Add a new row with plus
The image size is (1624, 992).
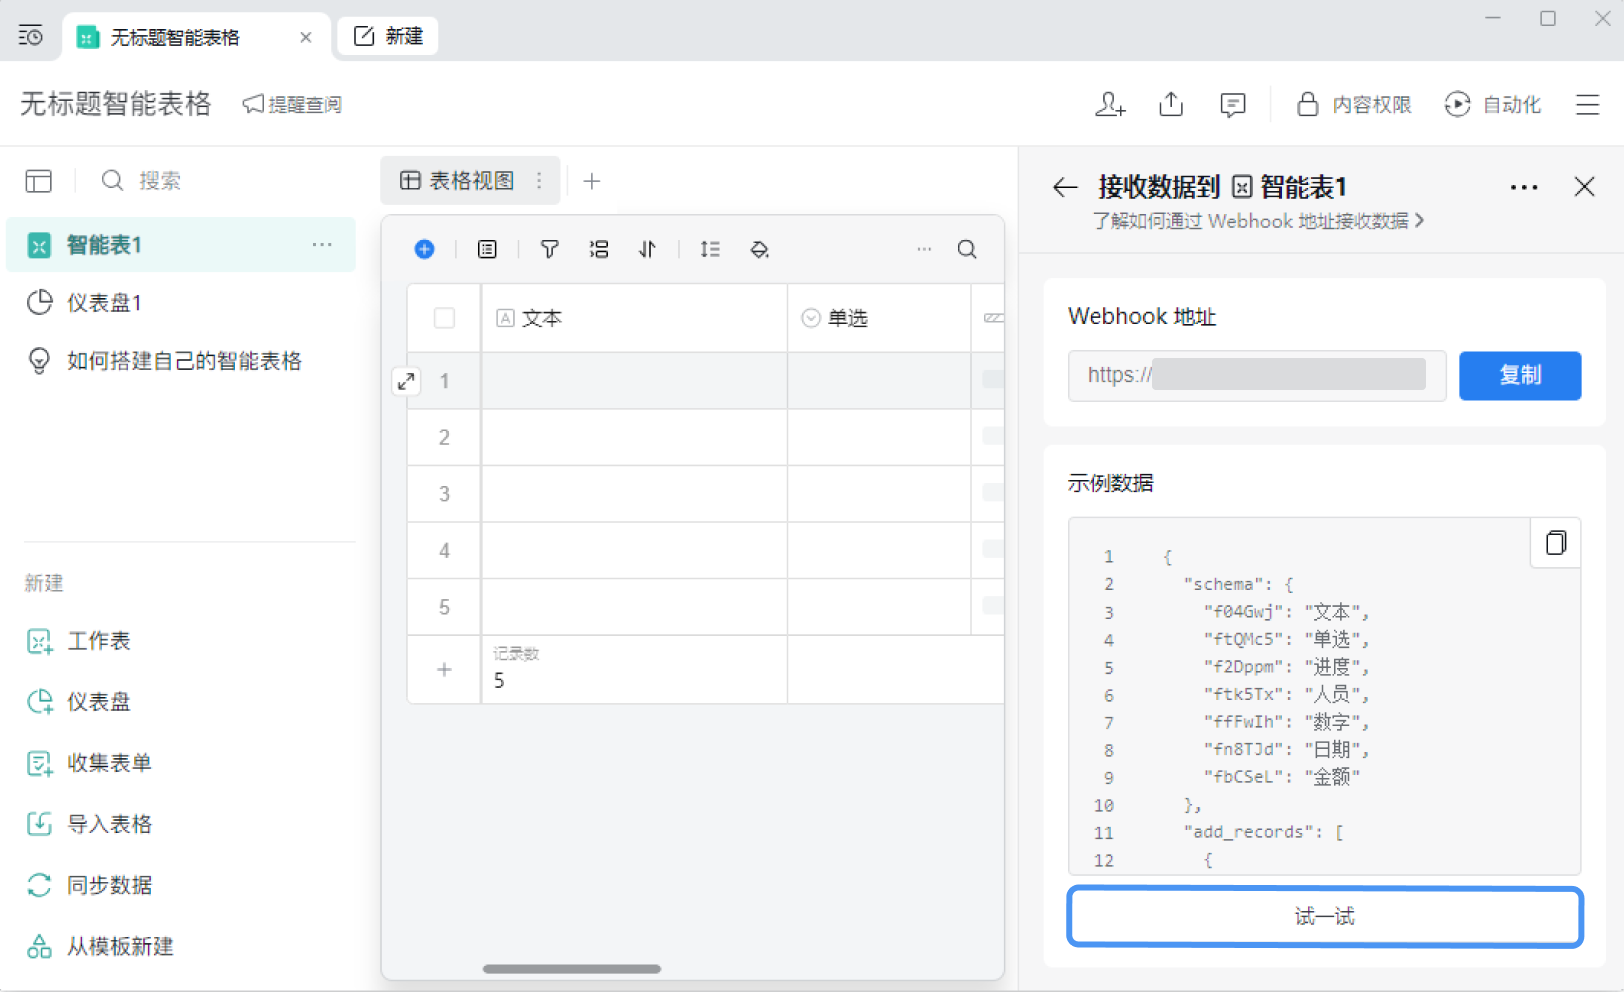pyautogui.click(x=445, y=670)
